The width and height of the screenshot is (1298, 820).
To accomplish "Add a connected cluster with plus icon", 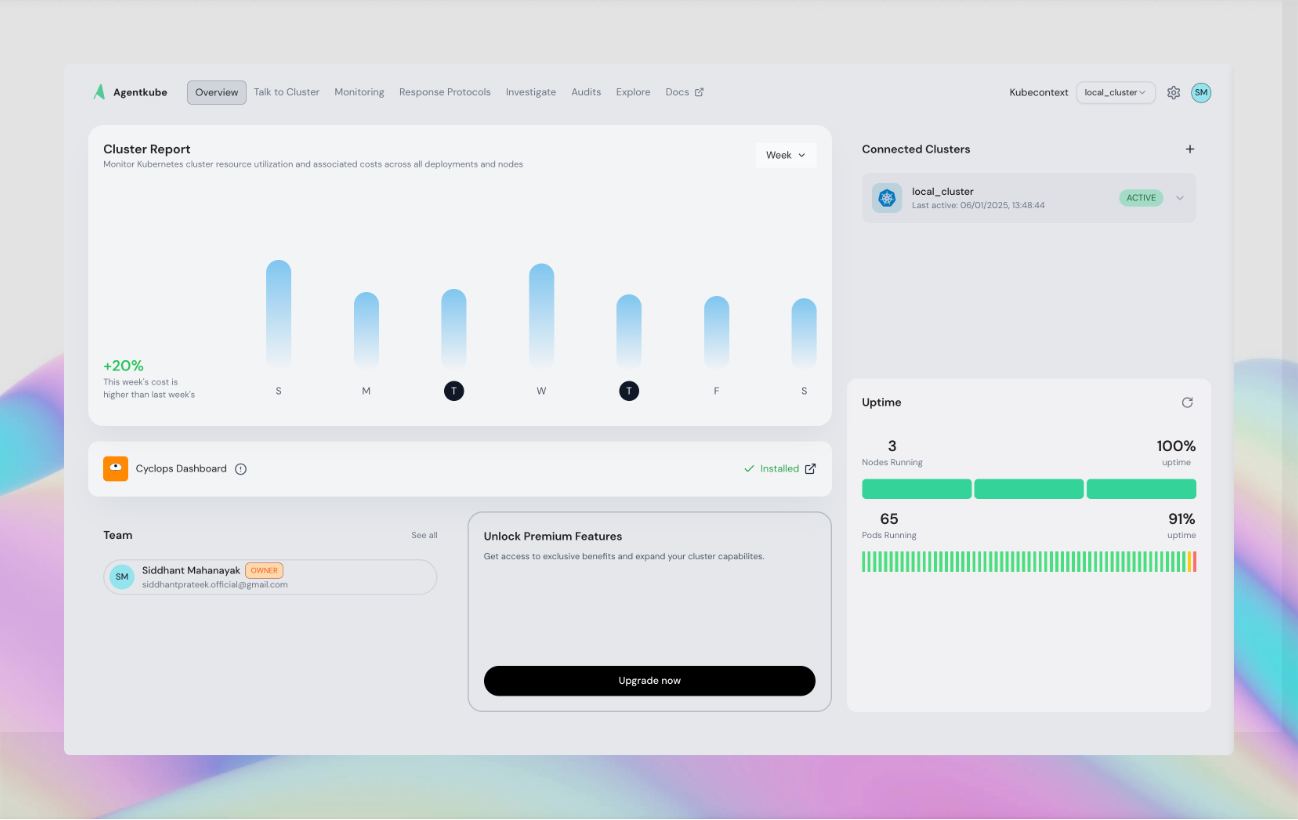I will click(x=1190, y=149).
